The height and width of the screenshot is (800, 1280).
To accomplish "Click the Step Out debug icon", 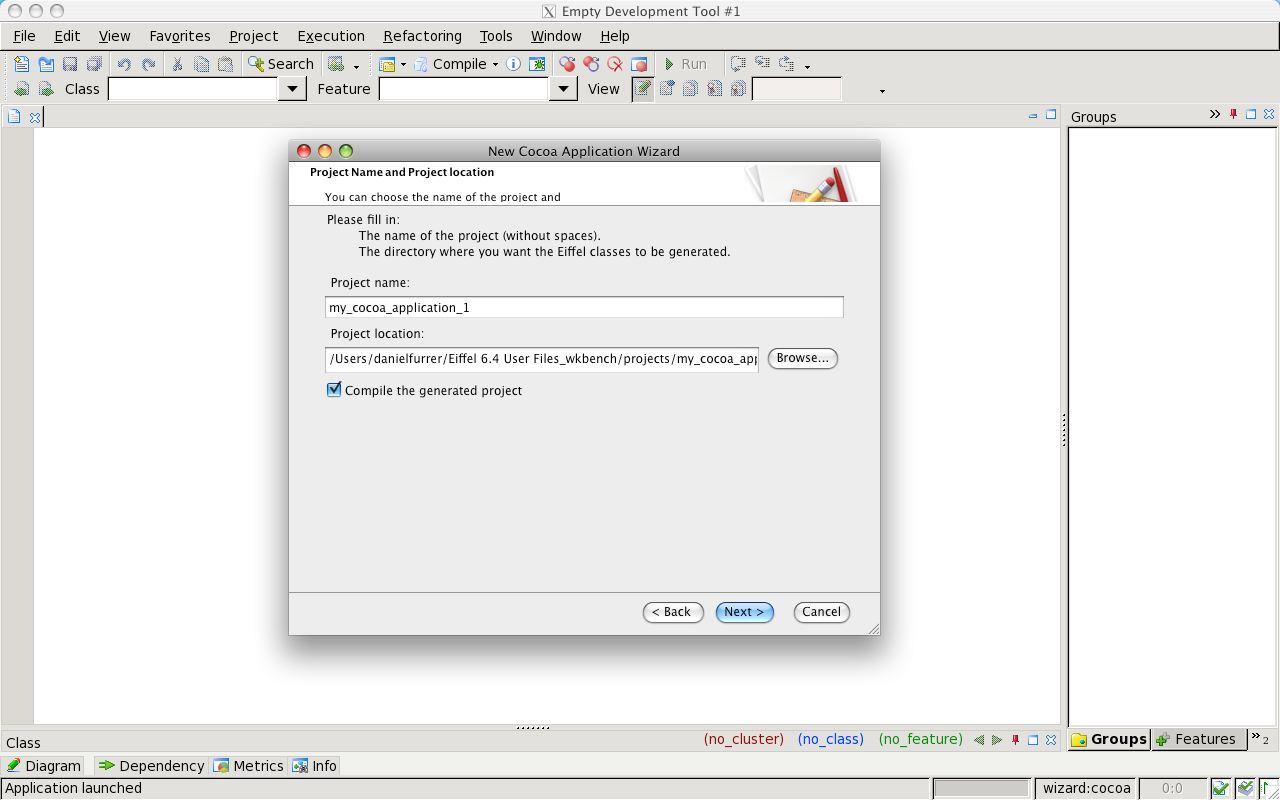I will pyautogui.click(x=786, y=64).
